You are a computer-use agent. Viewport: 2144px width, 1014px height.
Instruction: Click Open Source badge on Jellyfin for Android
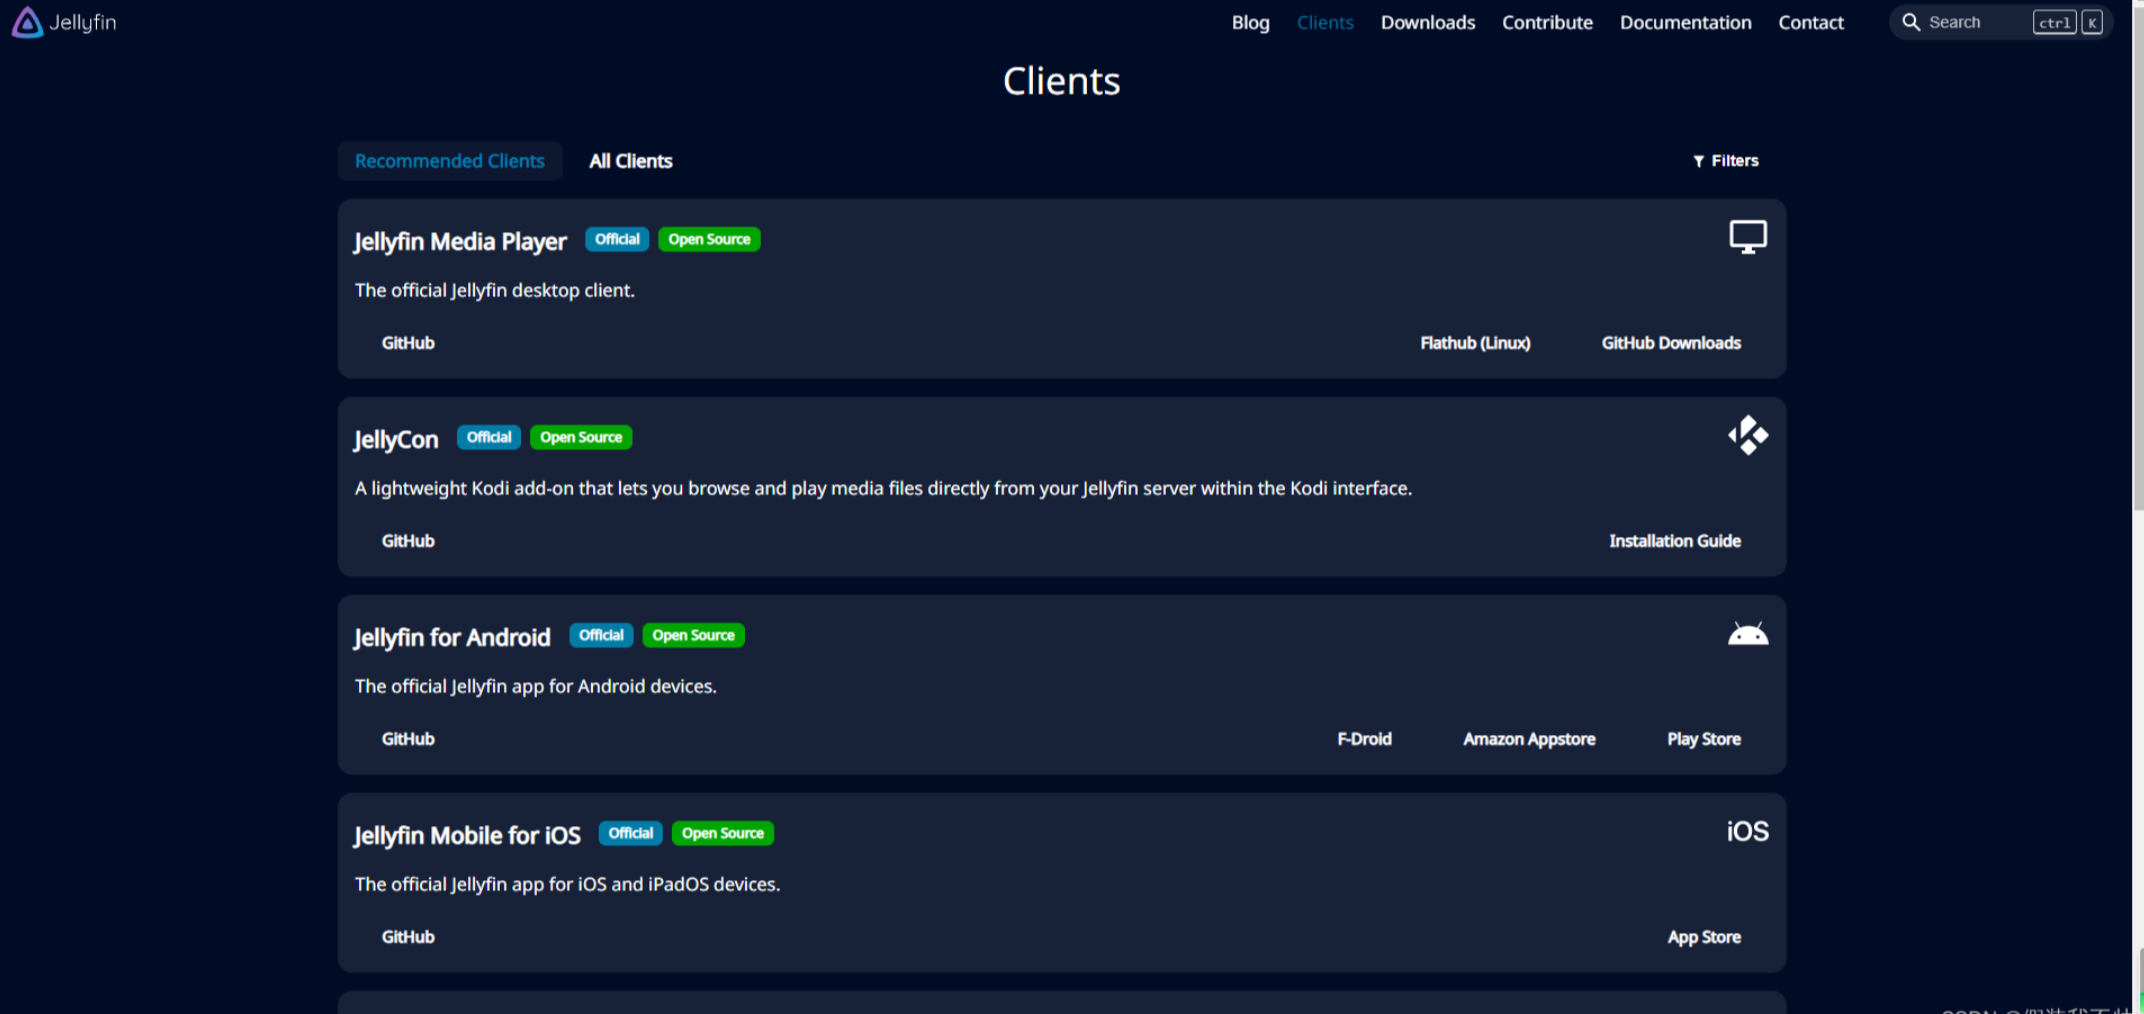click(693, 635)
